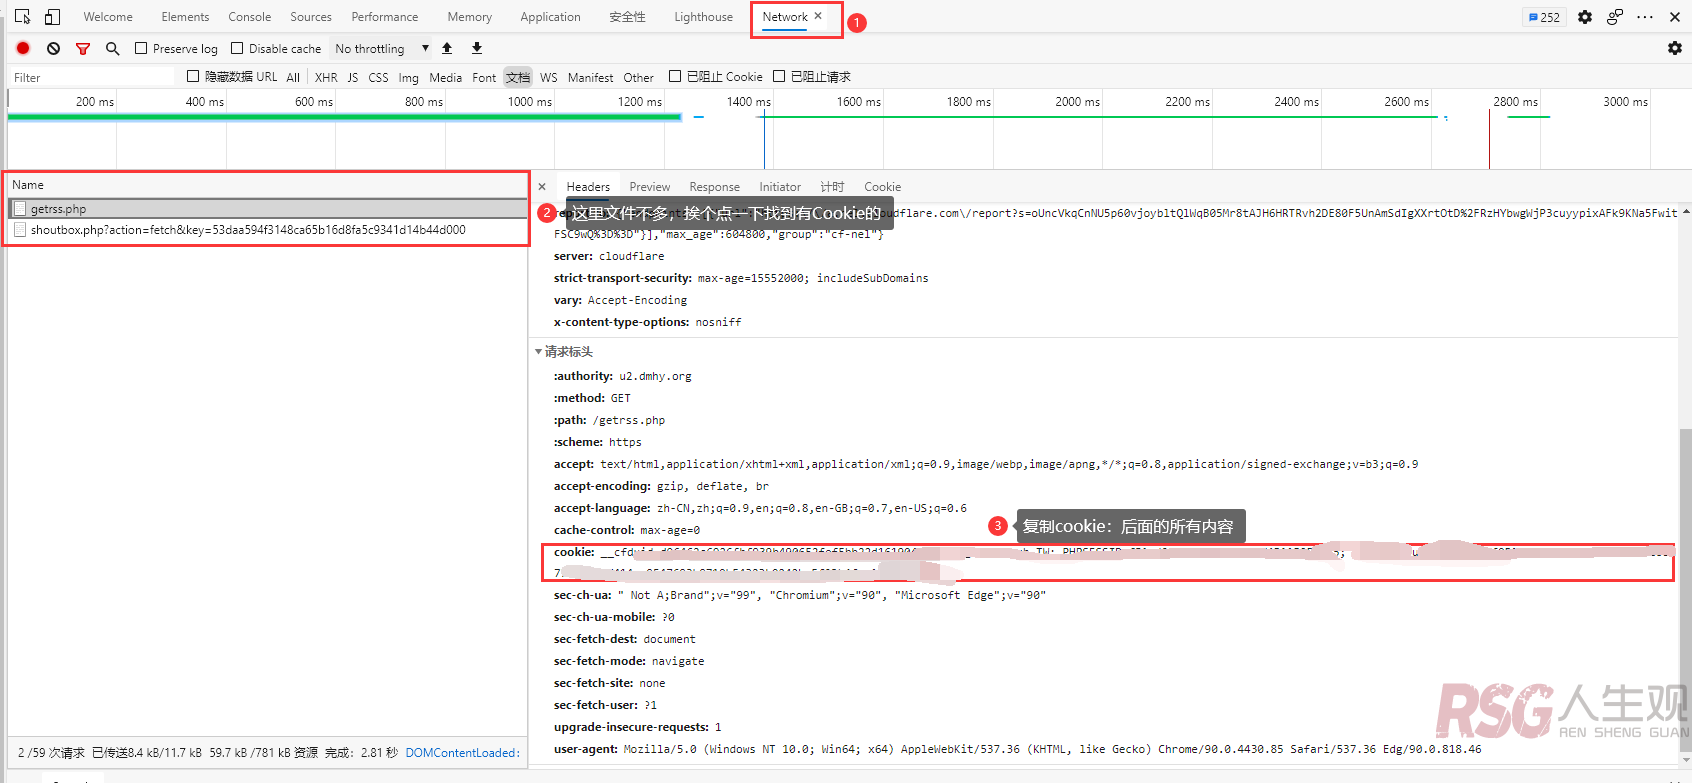The height and width of the screenshot is (783, 1692).
Task: Select the XHR filter type
Action: point(326,77)
